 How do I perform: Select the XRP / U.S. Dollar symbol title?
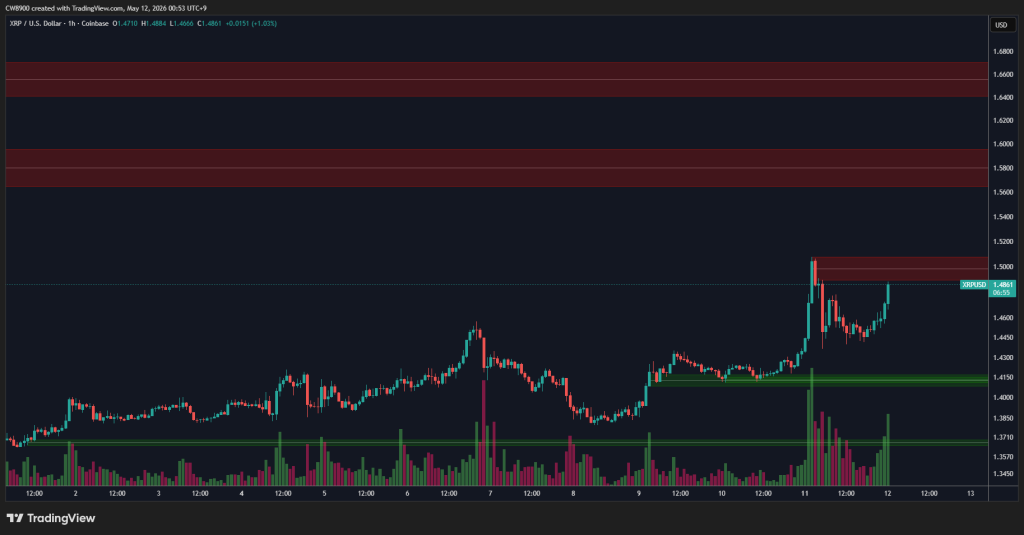click(x=36, y=24)
